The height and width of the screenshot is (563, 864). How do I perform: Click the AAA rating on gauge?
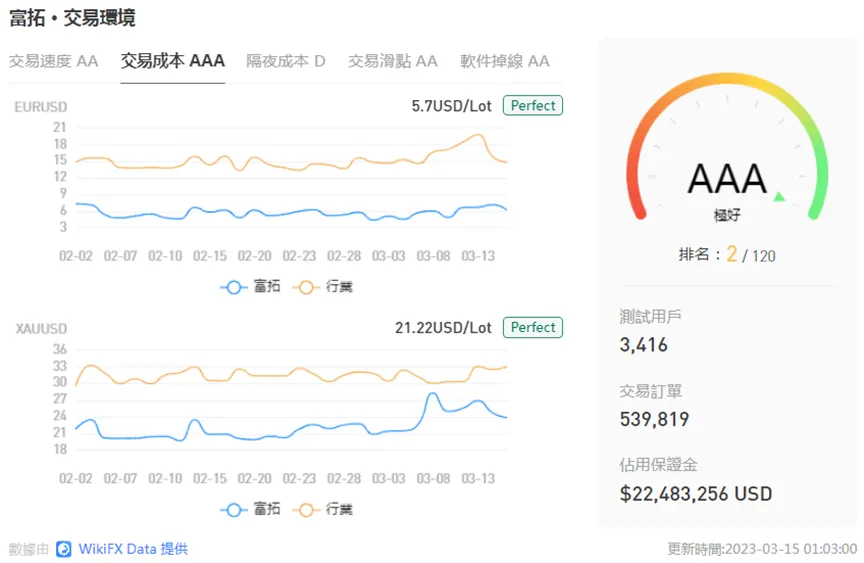point(727,179)
